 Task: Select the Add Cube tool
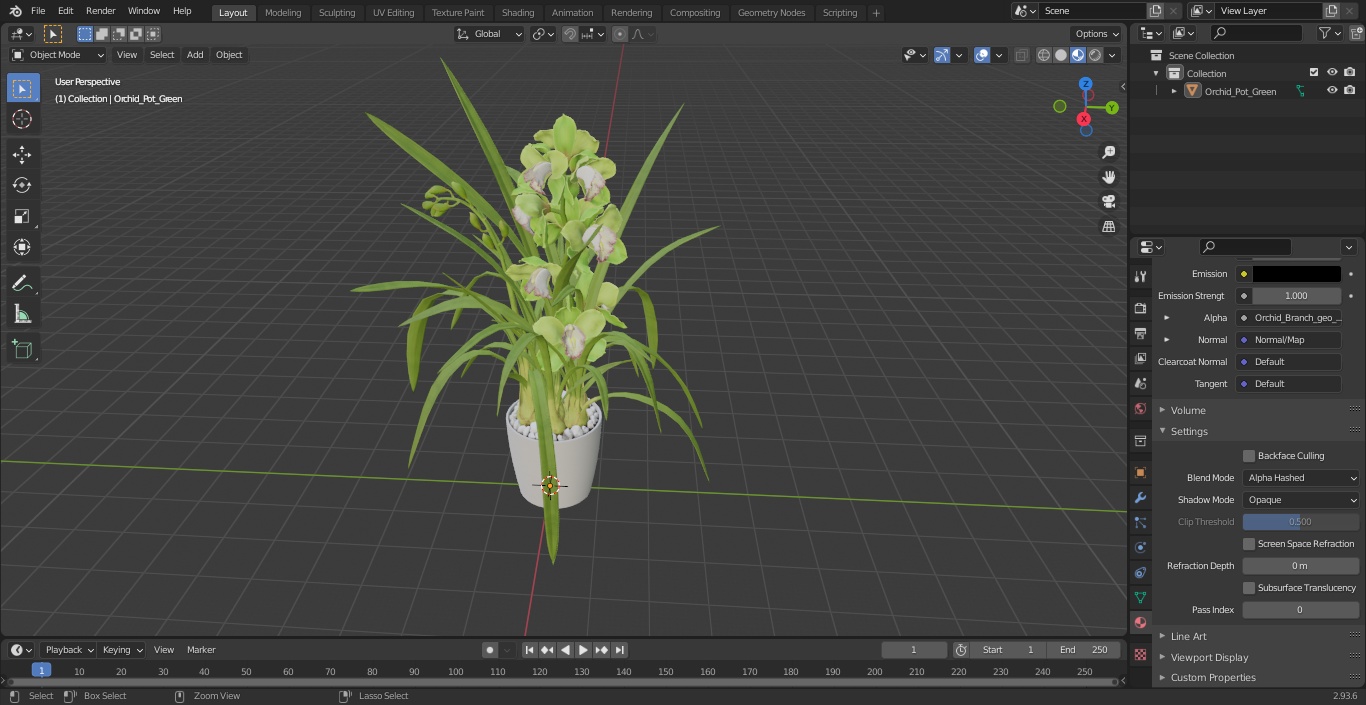22,350
